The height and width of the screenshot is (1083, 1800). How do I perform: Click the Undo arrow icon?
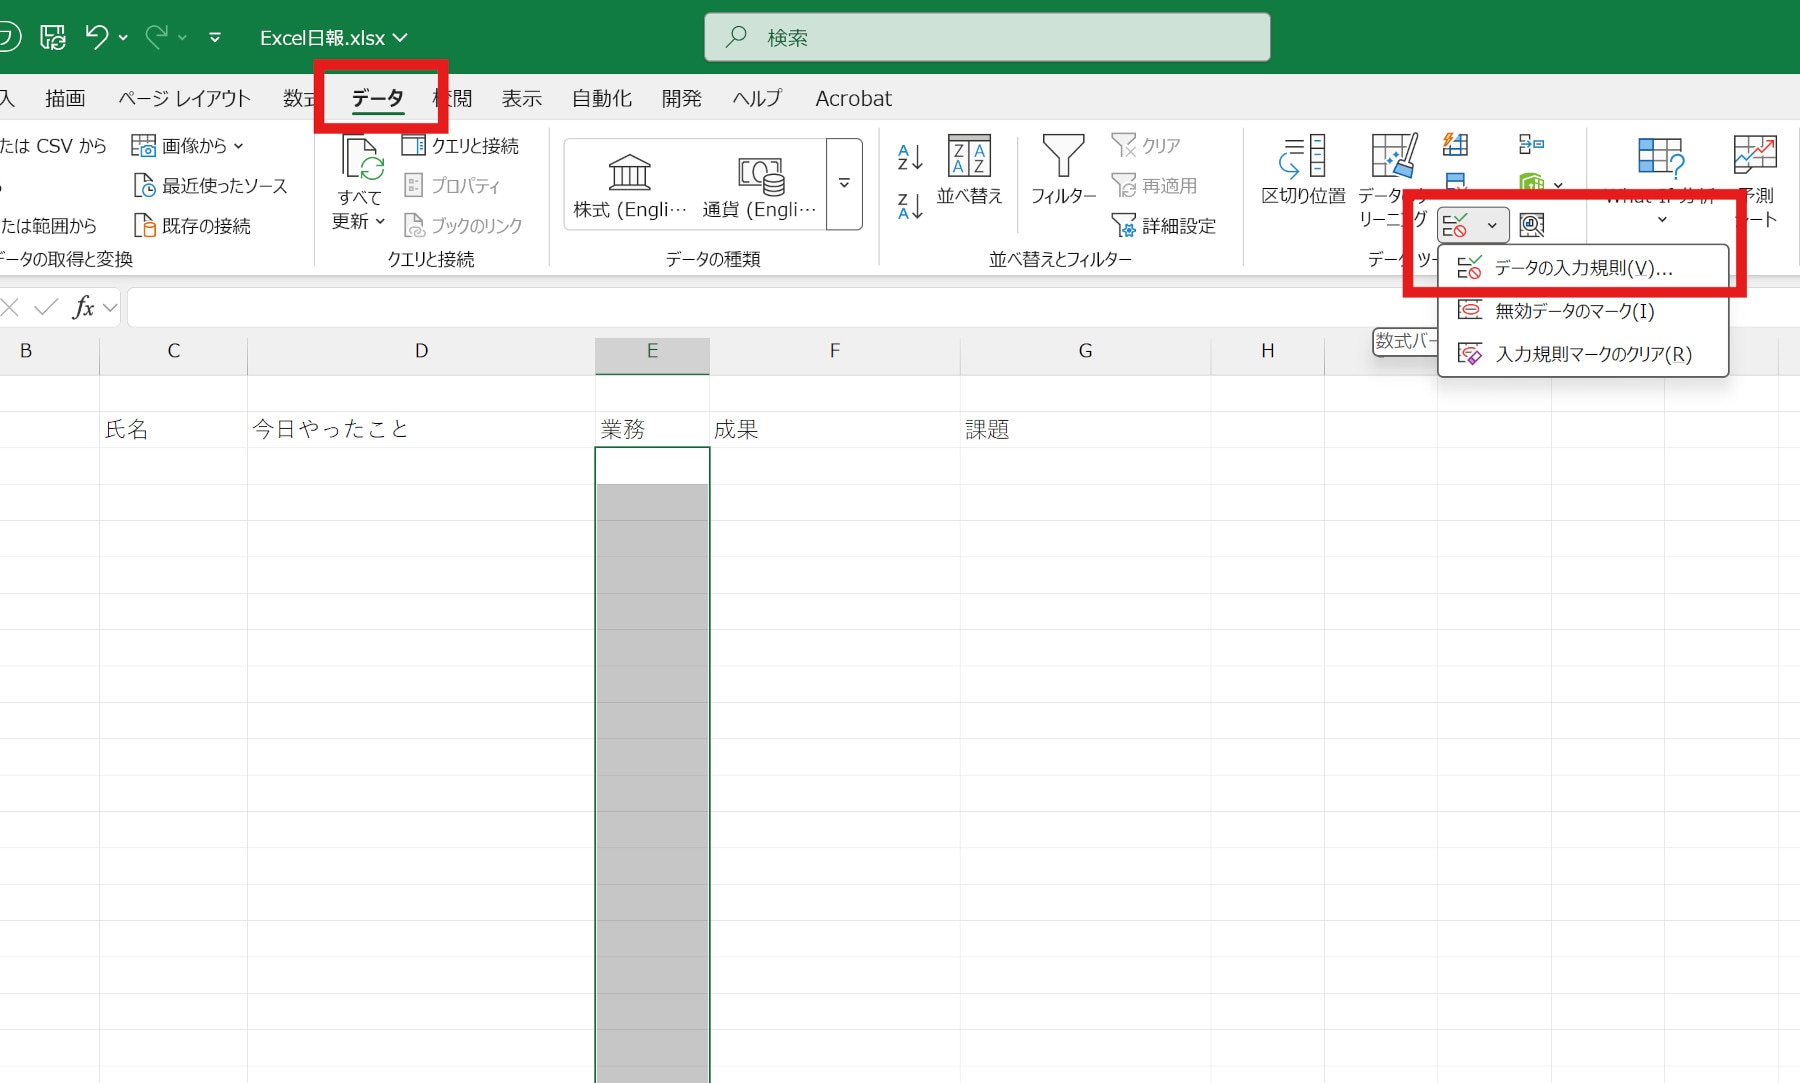click(97, 38)
